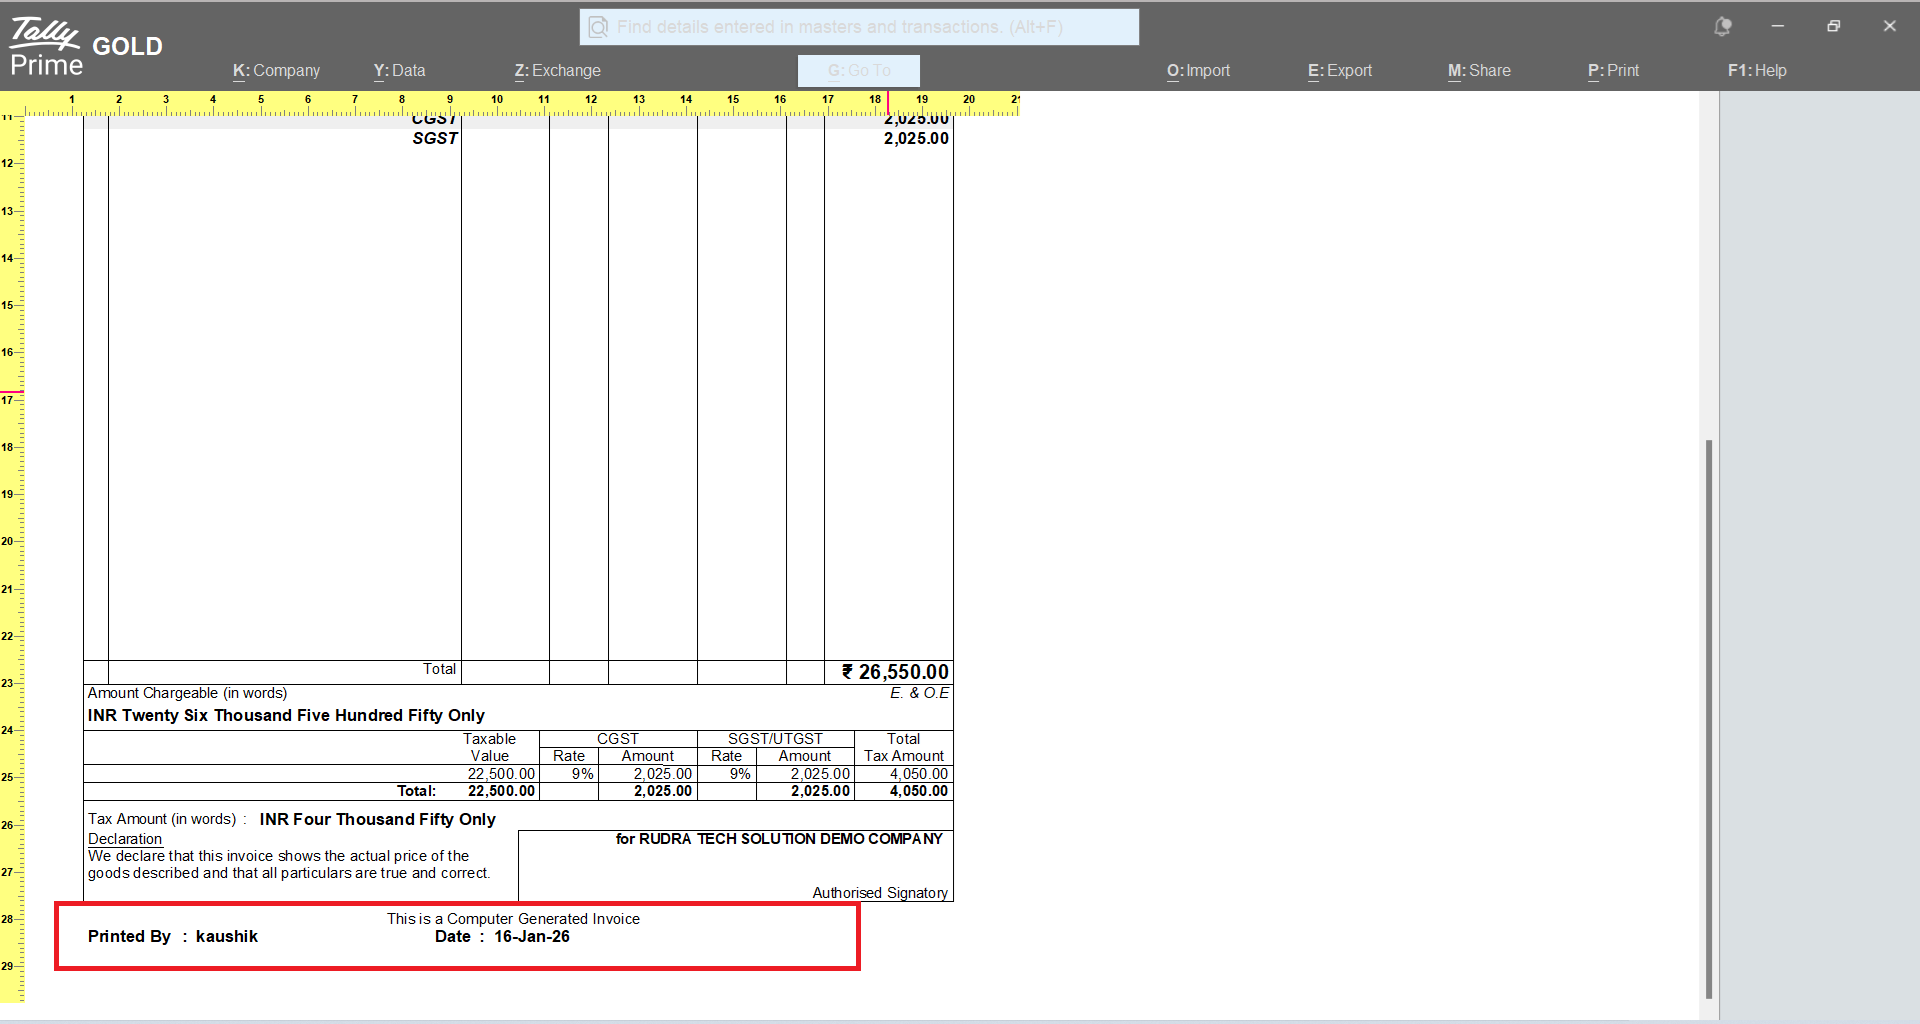Viewport: 1920px width, 1024px height.
Task: Open F1: Help
Action: point(1757,71)
